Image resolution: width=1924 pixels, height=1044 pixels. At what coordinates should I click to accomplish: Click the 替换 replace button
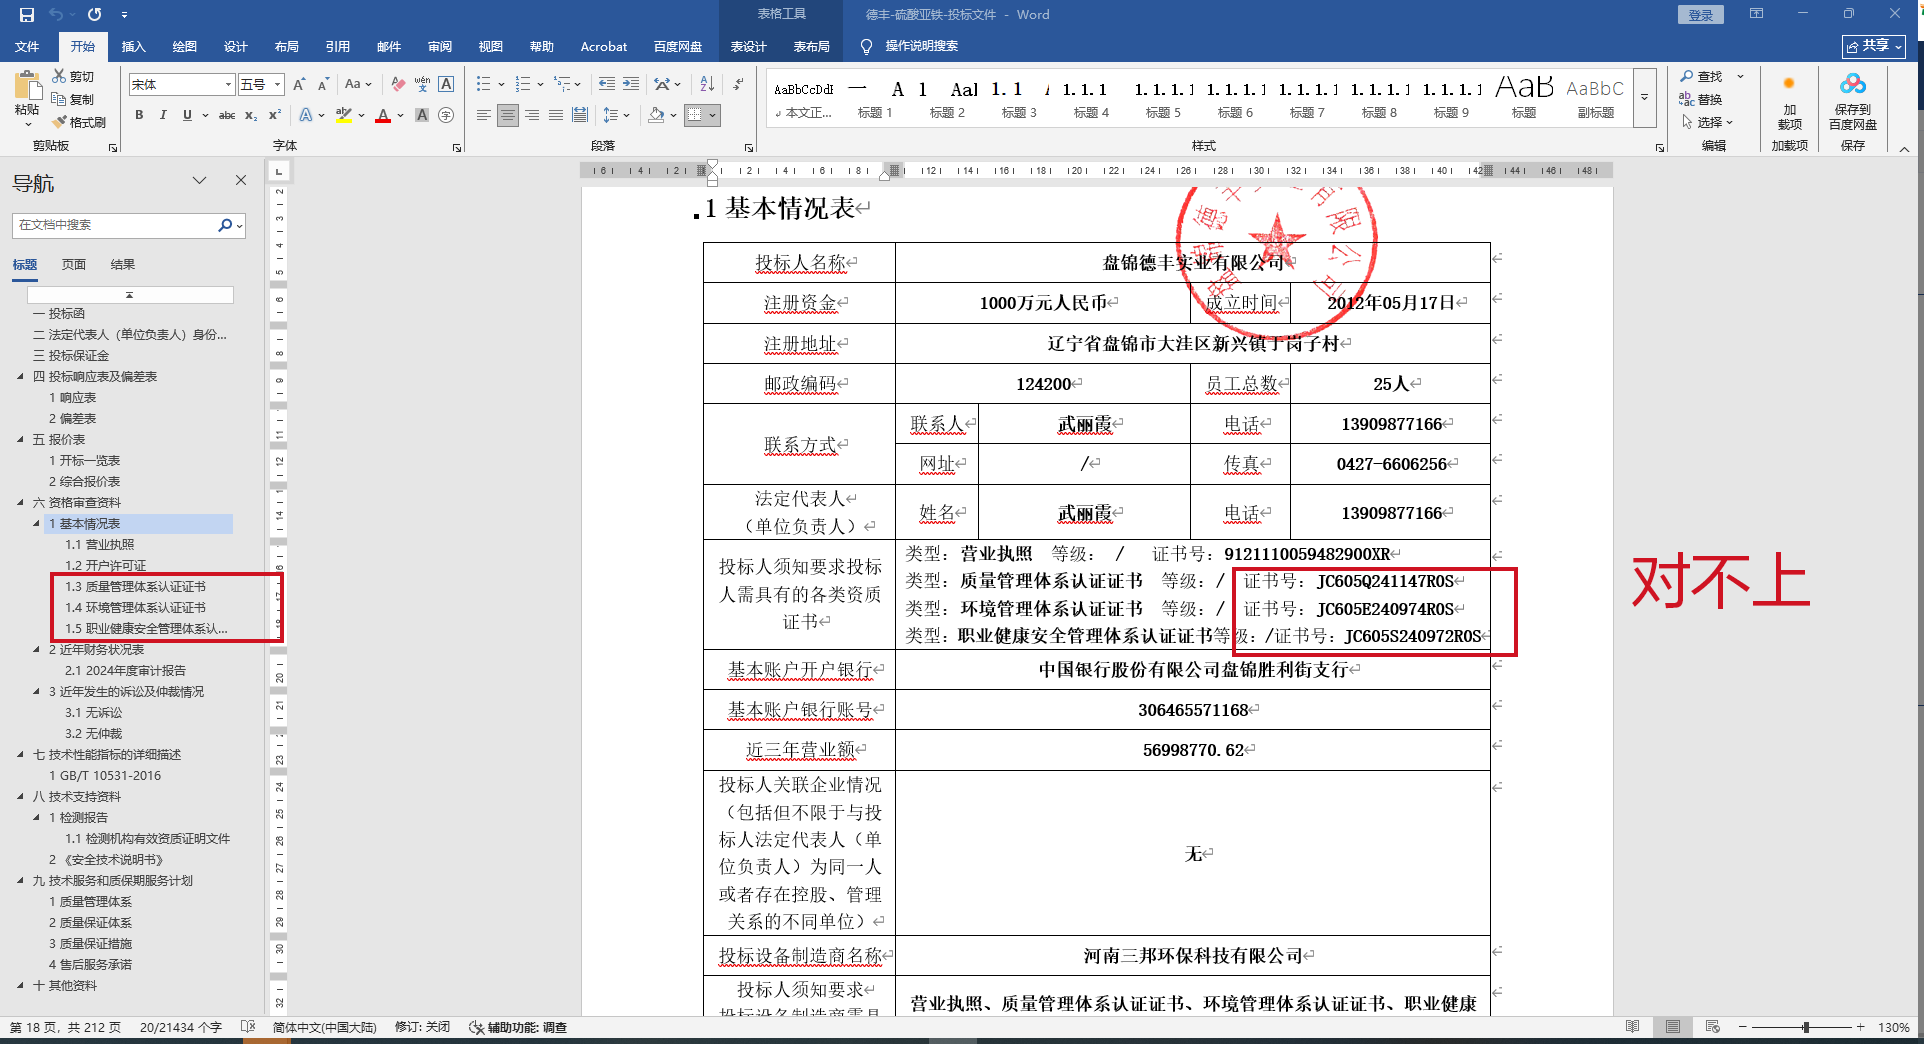(x=1702, y=99)
